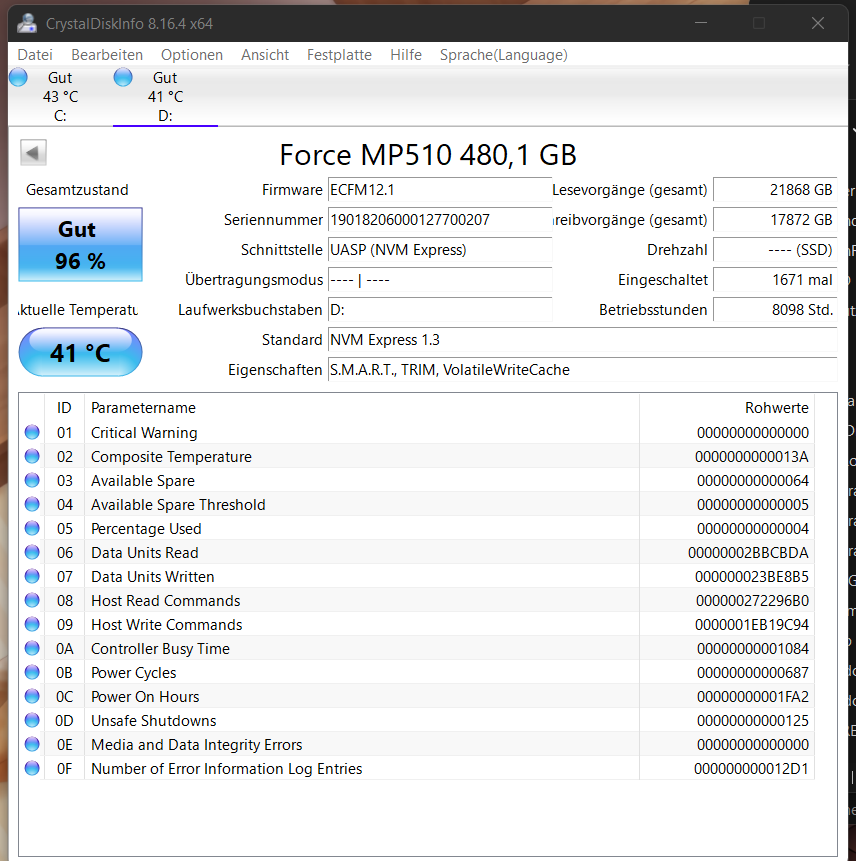Screen dimensions: 856x861
Task: Click the Gesamtzustand label
Action: click(77, 190)
